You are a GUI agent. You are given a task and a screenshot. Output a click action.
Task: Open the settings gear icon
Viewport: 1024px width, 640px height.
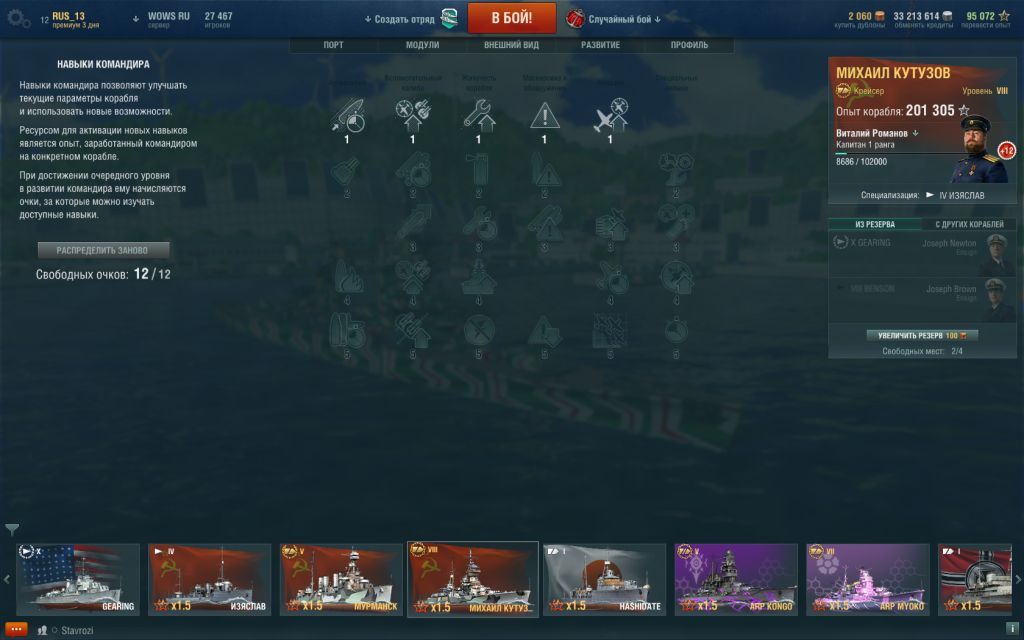(x=18, y=19)
